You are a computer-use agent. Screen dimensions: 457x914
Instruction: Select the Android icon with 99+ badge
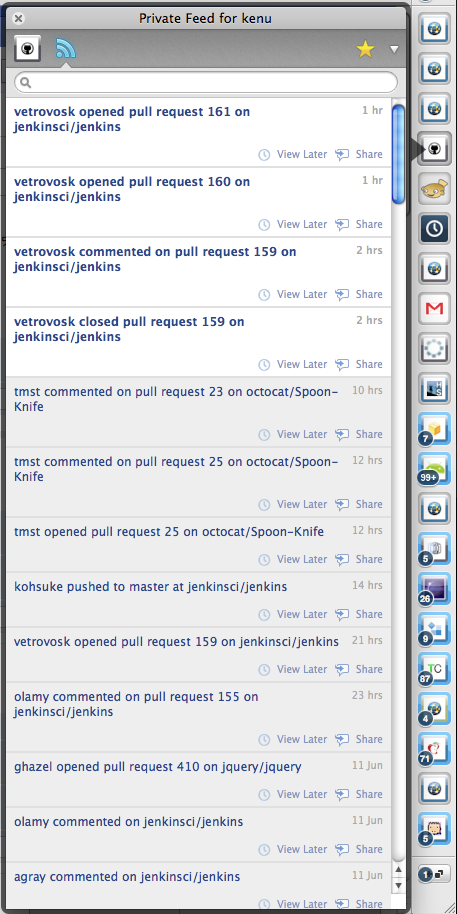433,468
